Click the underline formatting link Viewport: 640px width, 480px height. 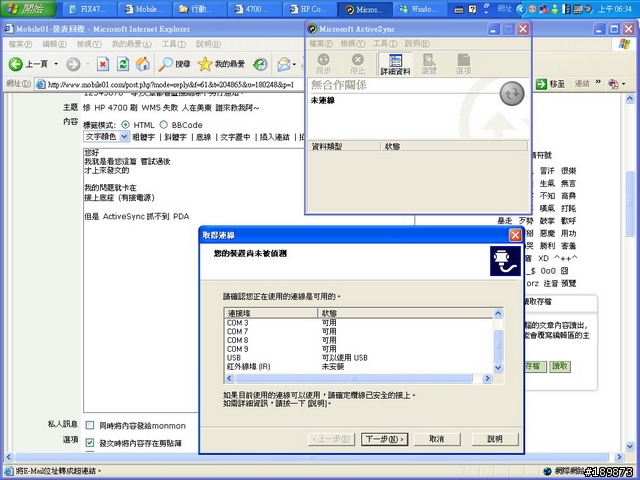203,137
